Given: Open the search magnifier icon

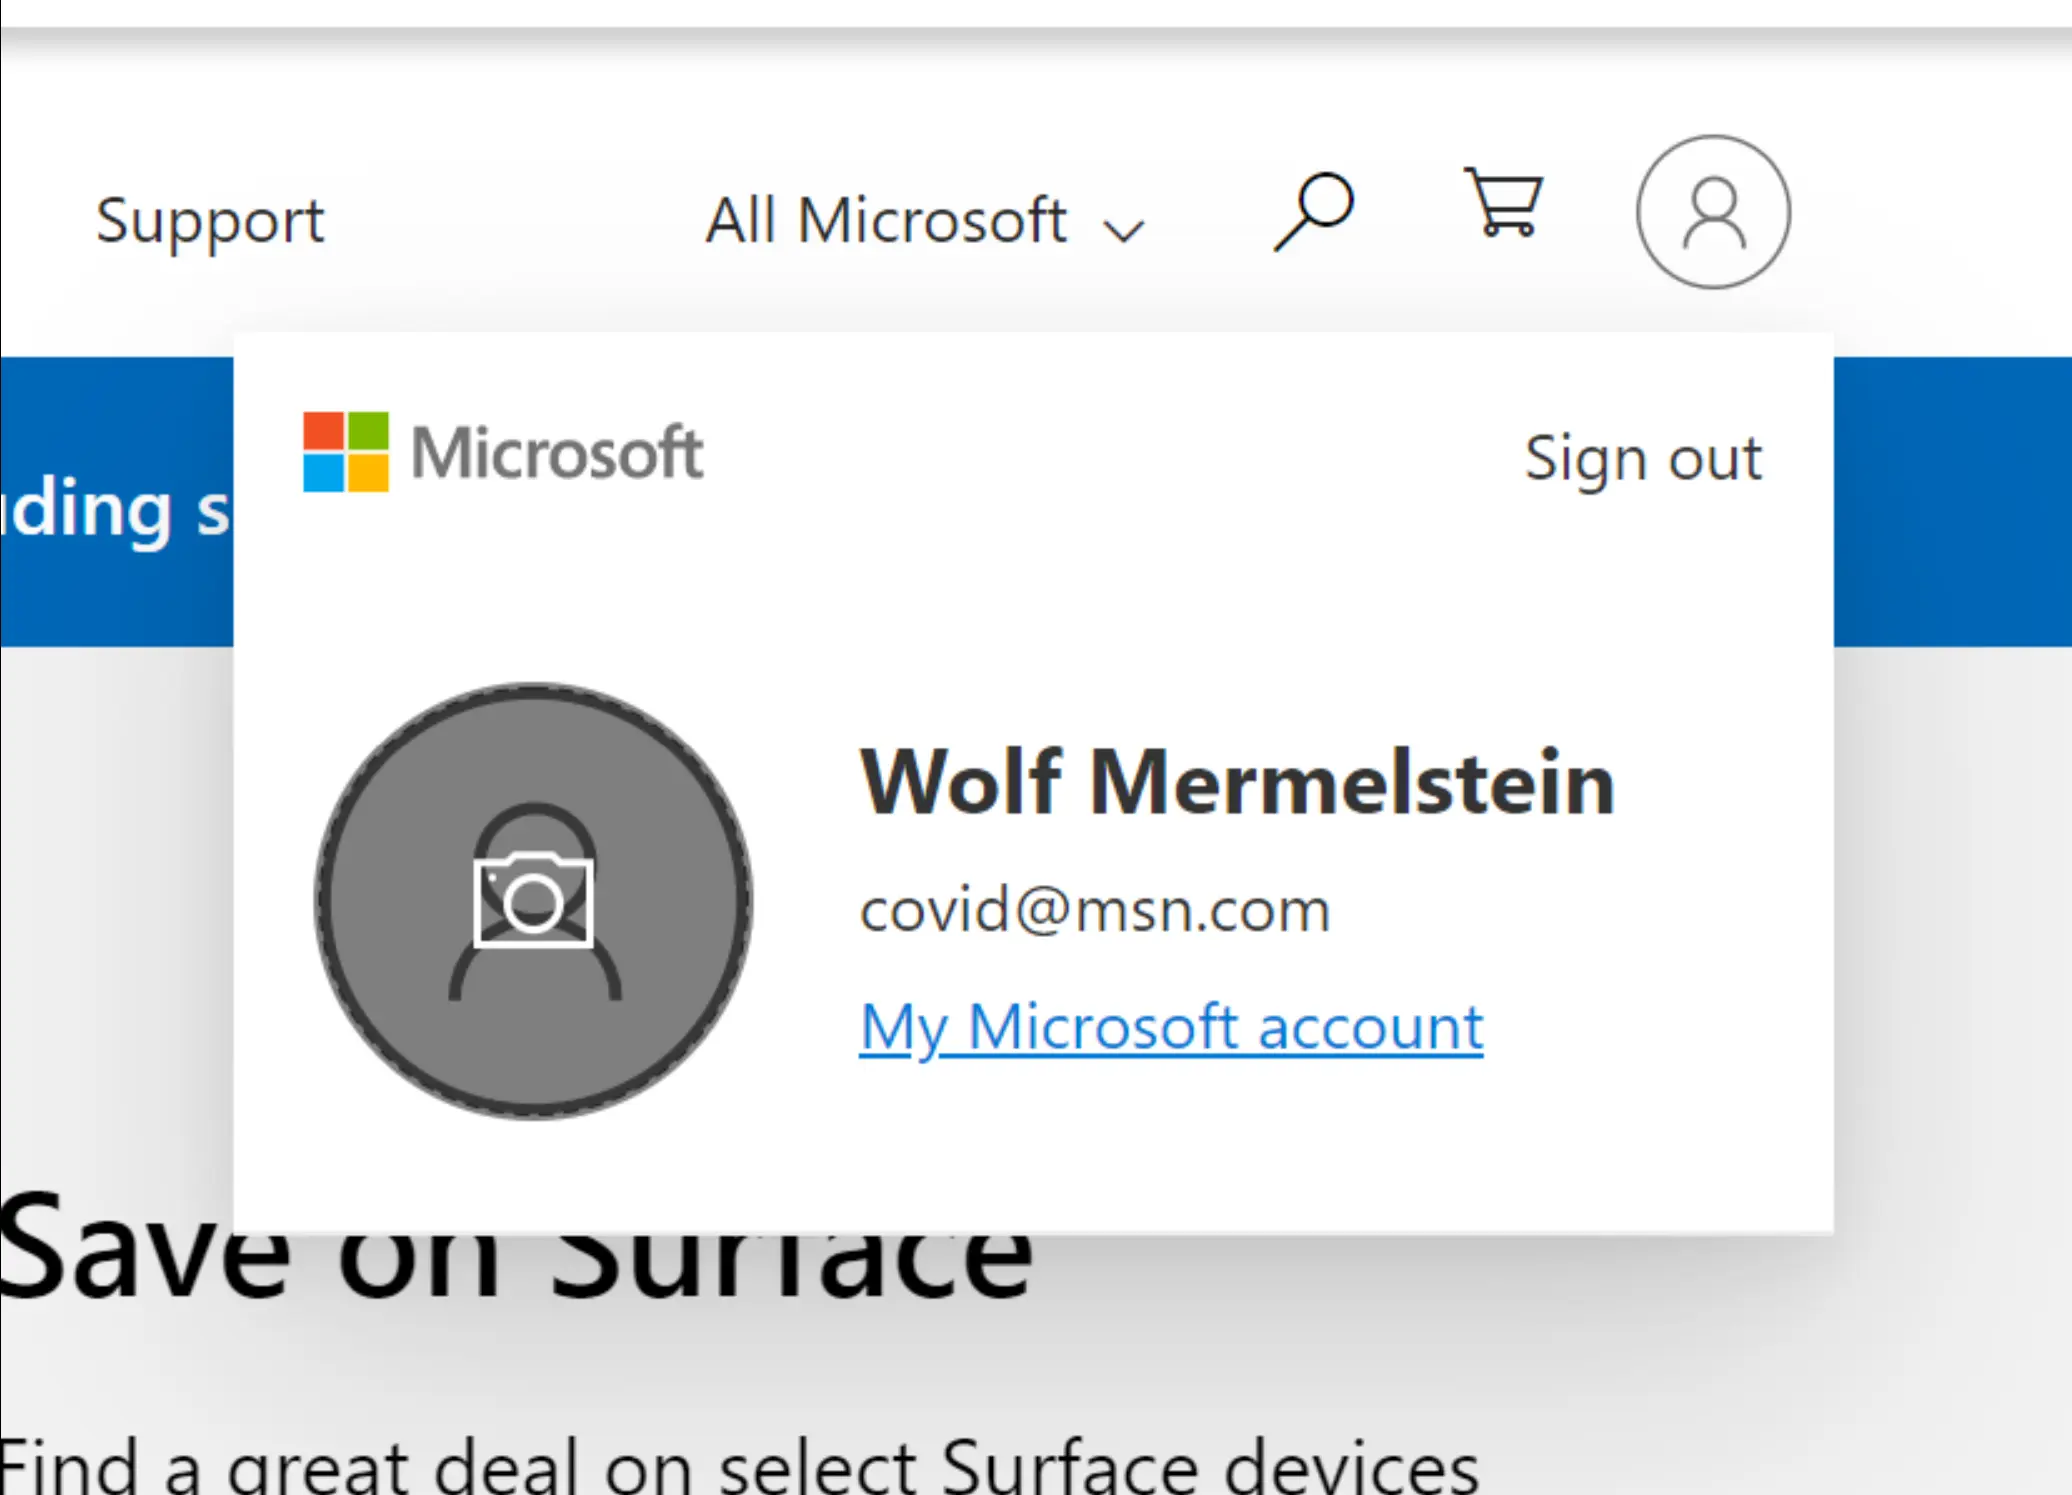Looking at the screenshot, I should (1313, 211).
